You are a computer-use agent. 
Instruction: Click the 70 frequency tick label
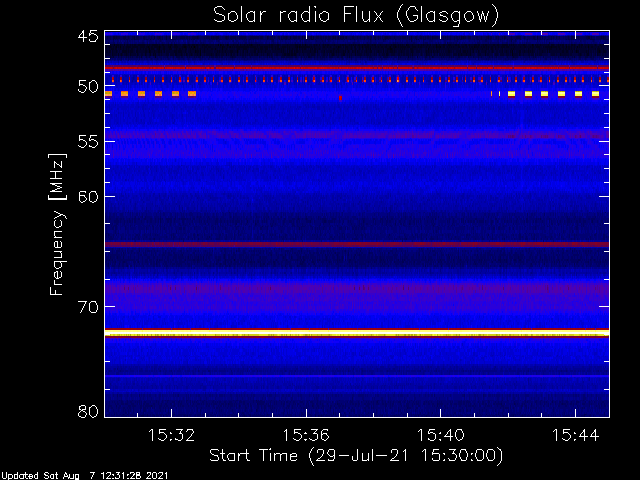tap(88, 307)
